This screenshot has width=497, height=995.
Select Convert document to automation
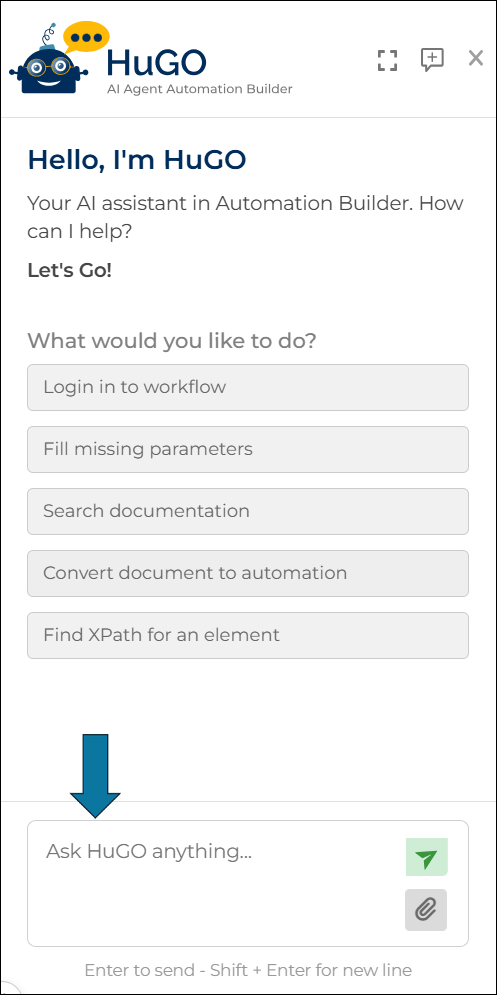(248, 573)
